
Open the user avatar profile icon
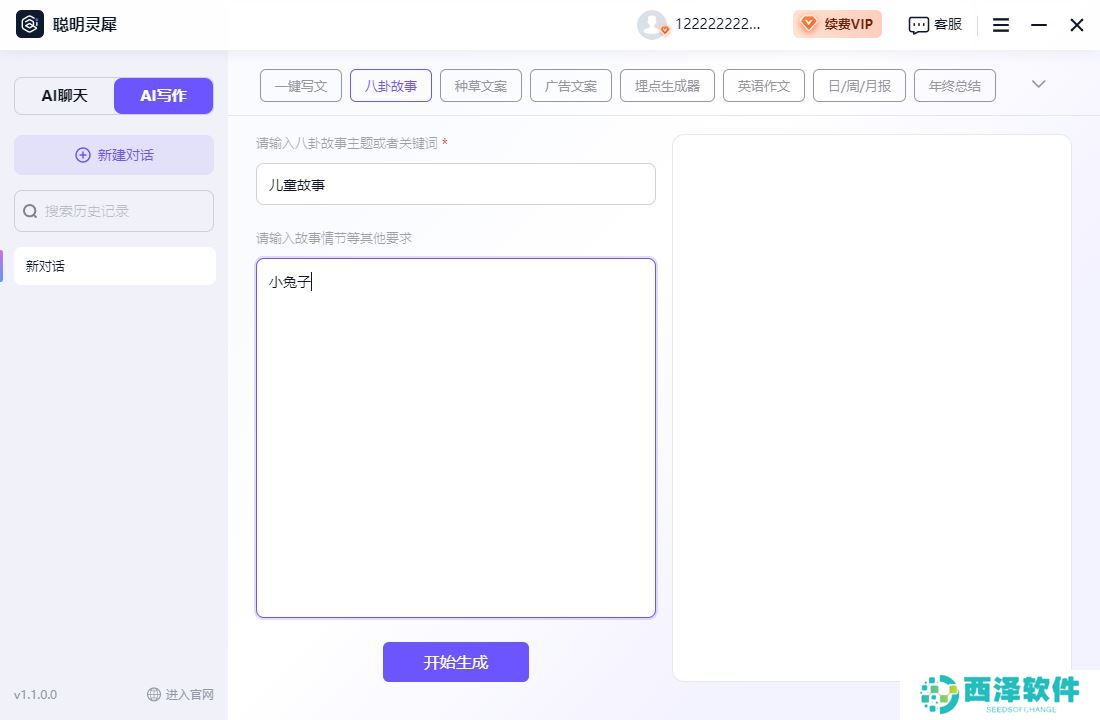click(652, 25)
